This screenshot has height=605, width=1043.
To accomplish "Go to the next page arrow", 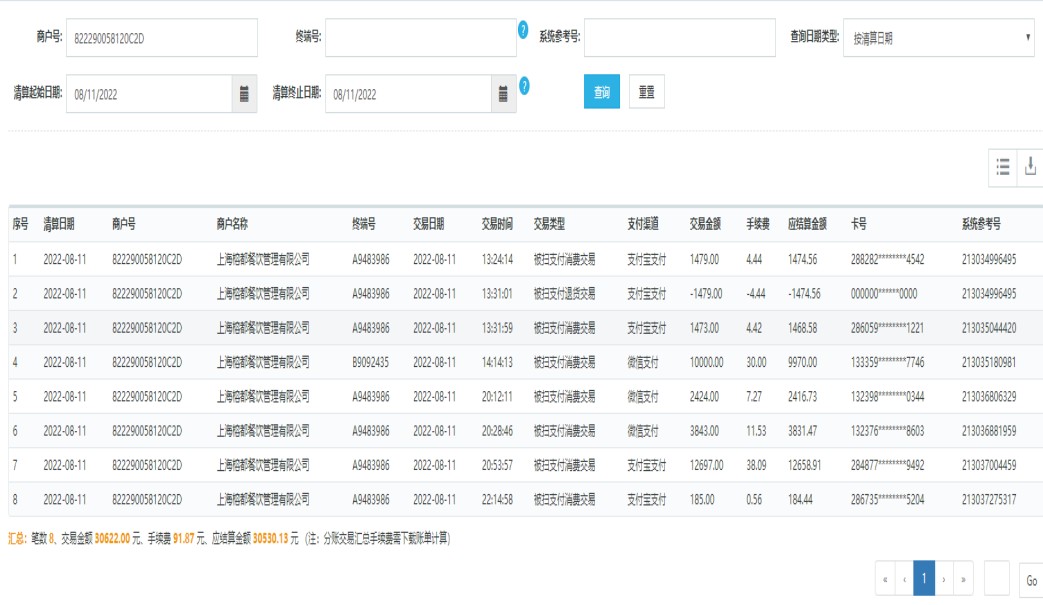I will click(x=945, y=579).
